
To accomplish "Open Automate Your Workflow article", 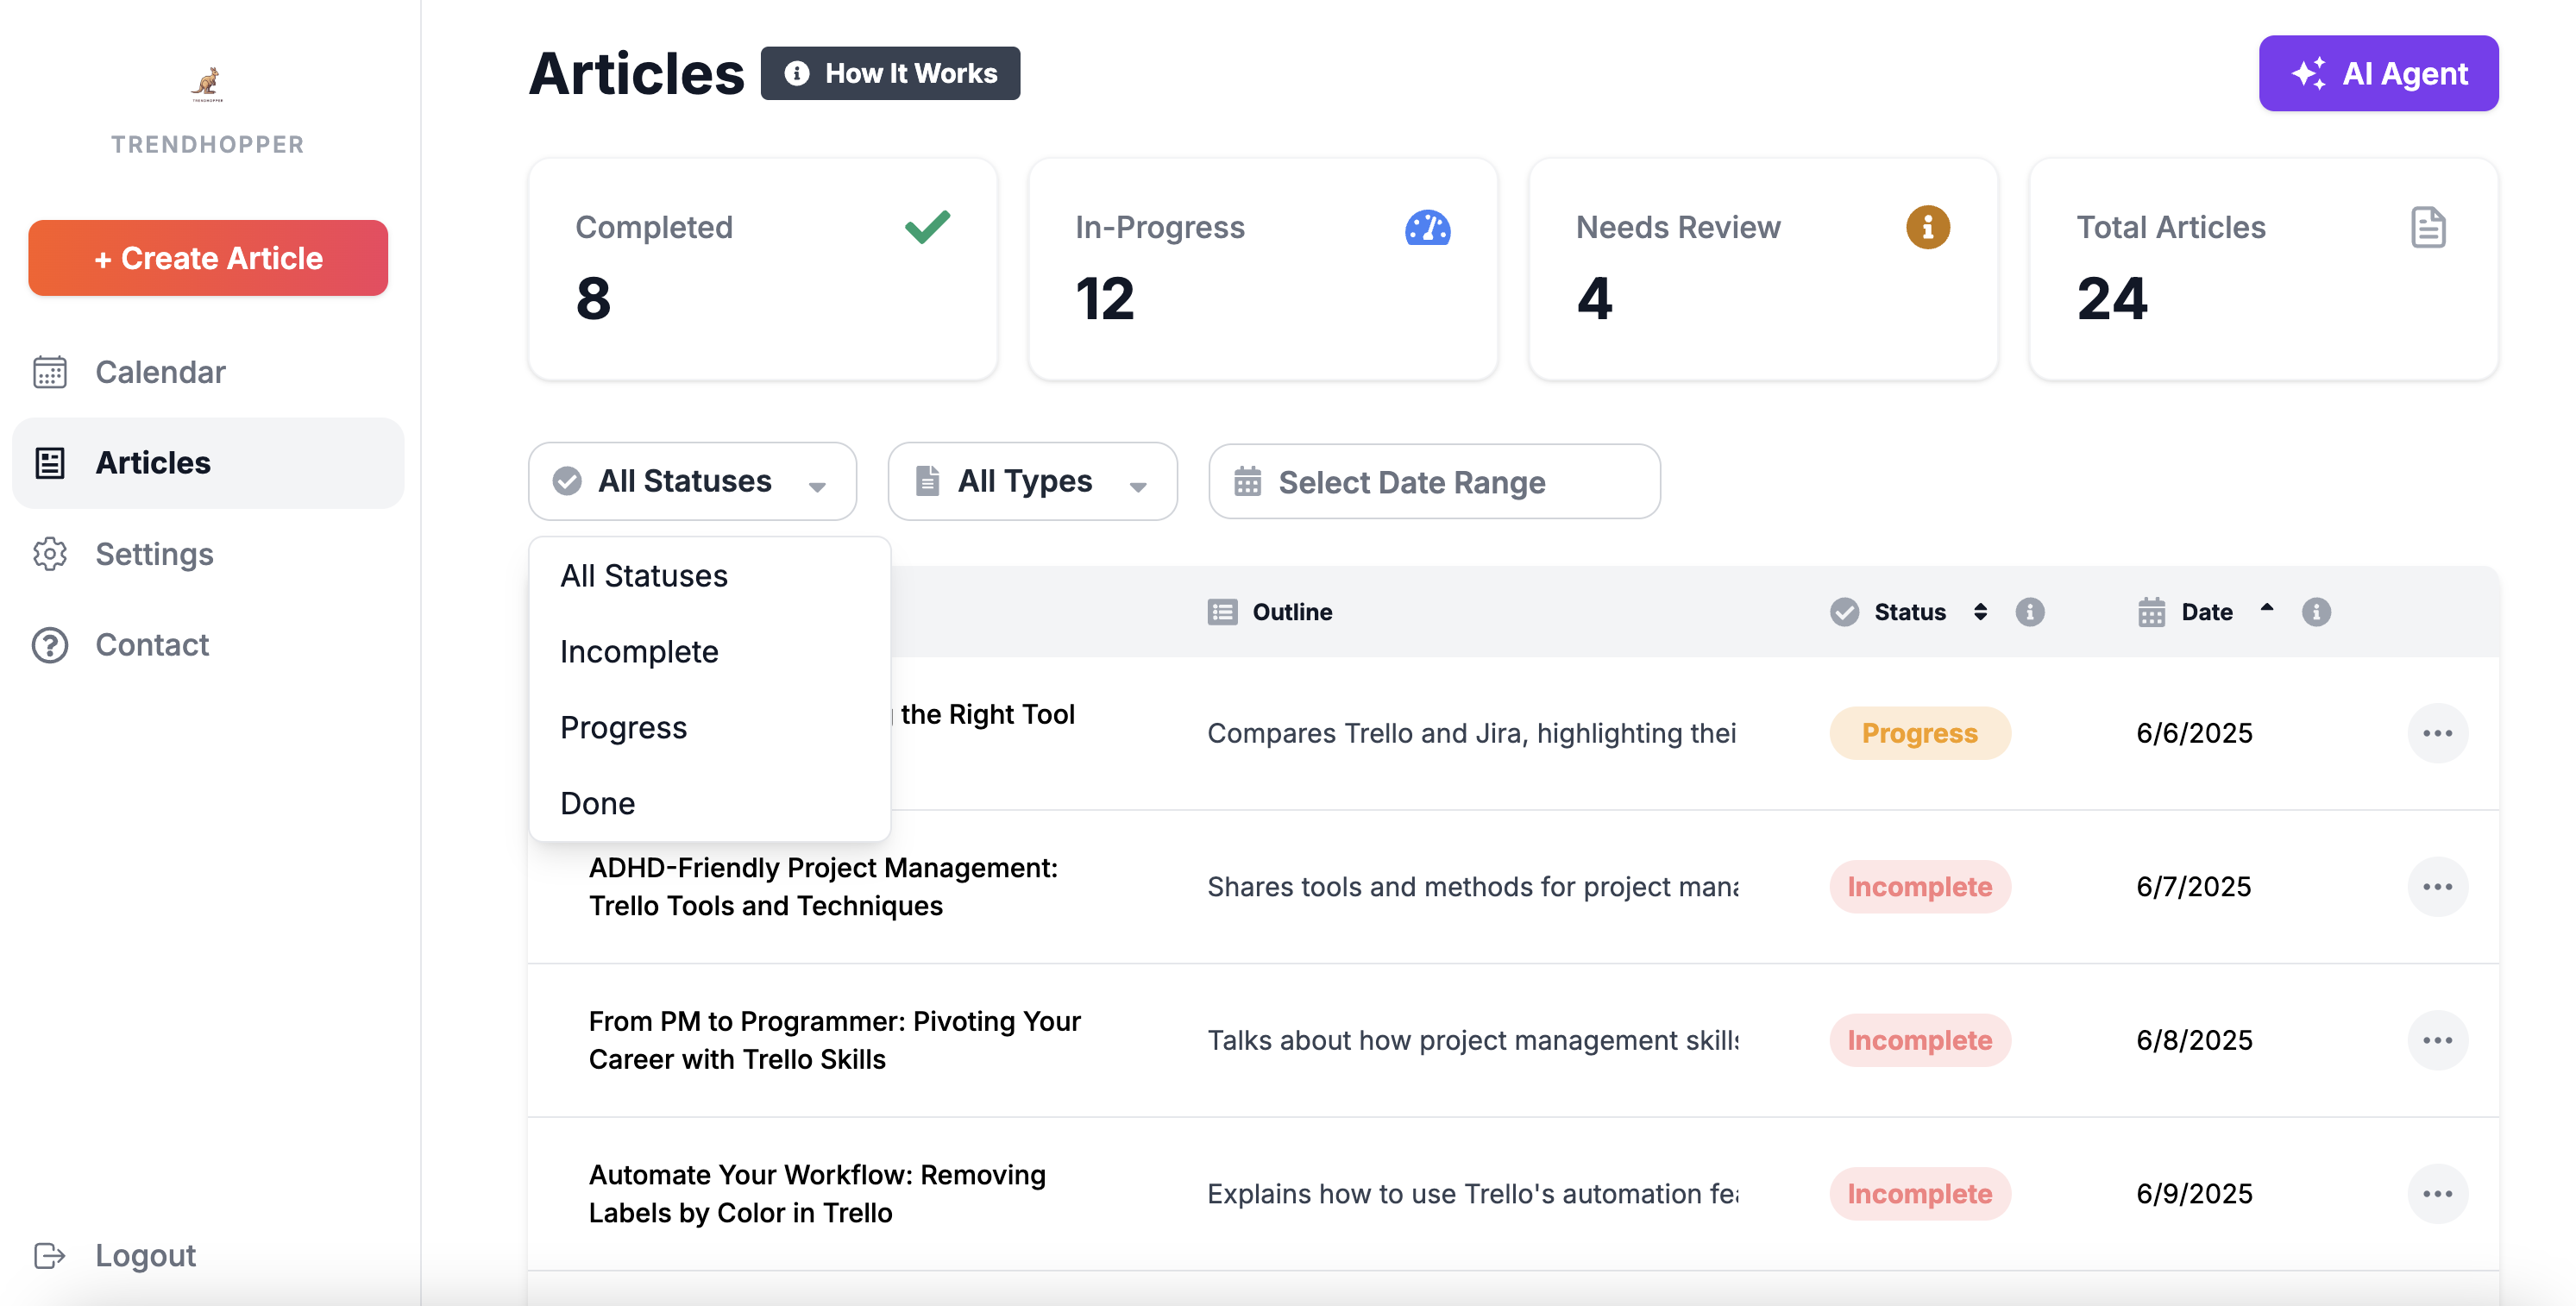I will 817,1194.
